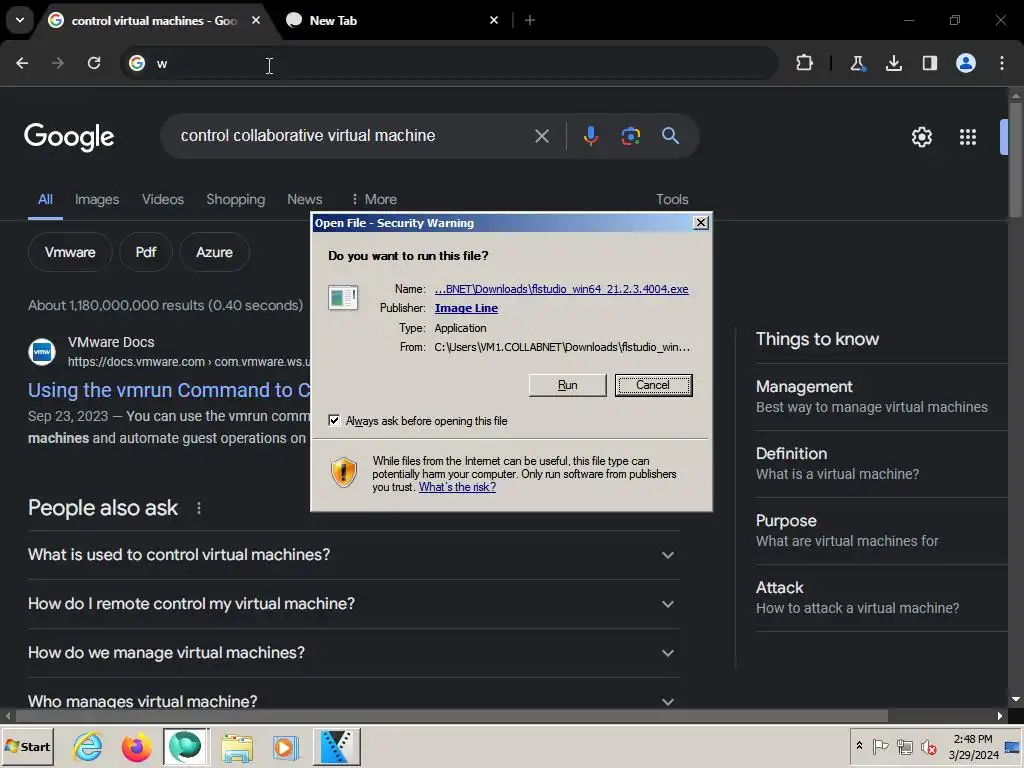Click the horizontal scrollbar thumb
Screen dimensions: 1024x768
point(451,716)
